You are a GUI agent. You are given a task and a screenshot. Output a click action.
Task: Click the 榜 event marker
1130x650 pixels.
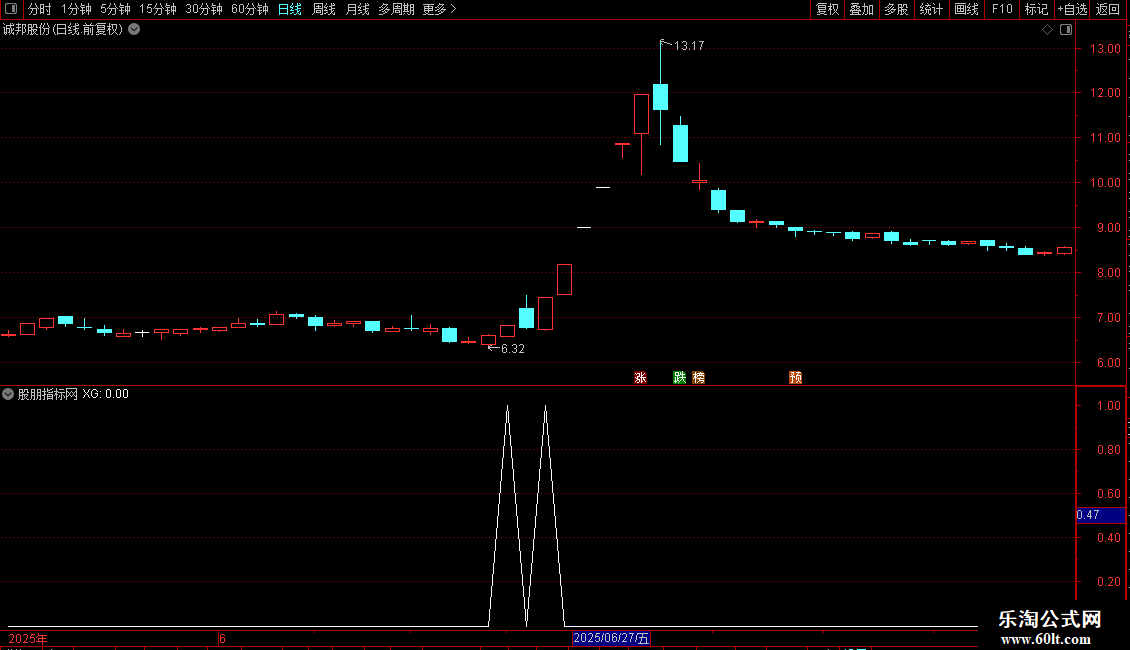(x=698, y=378)
